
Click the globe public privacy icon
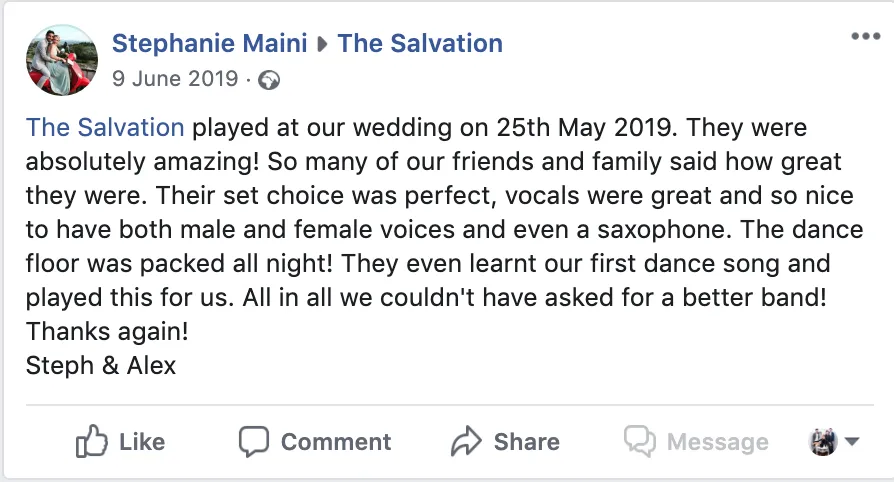tap(269, 80)
